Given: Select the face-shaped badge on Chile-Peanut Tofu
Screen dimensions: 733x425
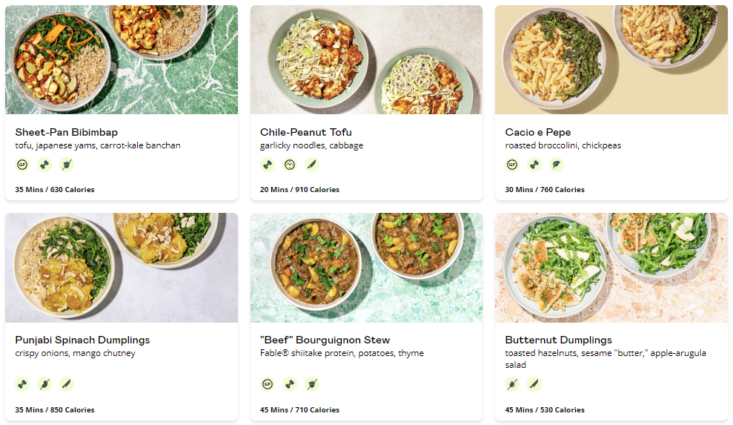Looking at the screenshot, I should click(290, 165).
